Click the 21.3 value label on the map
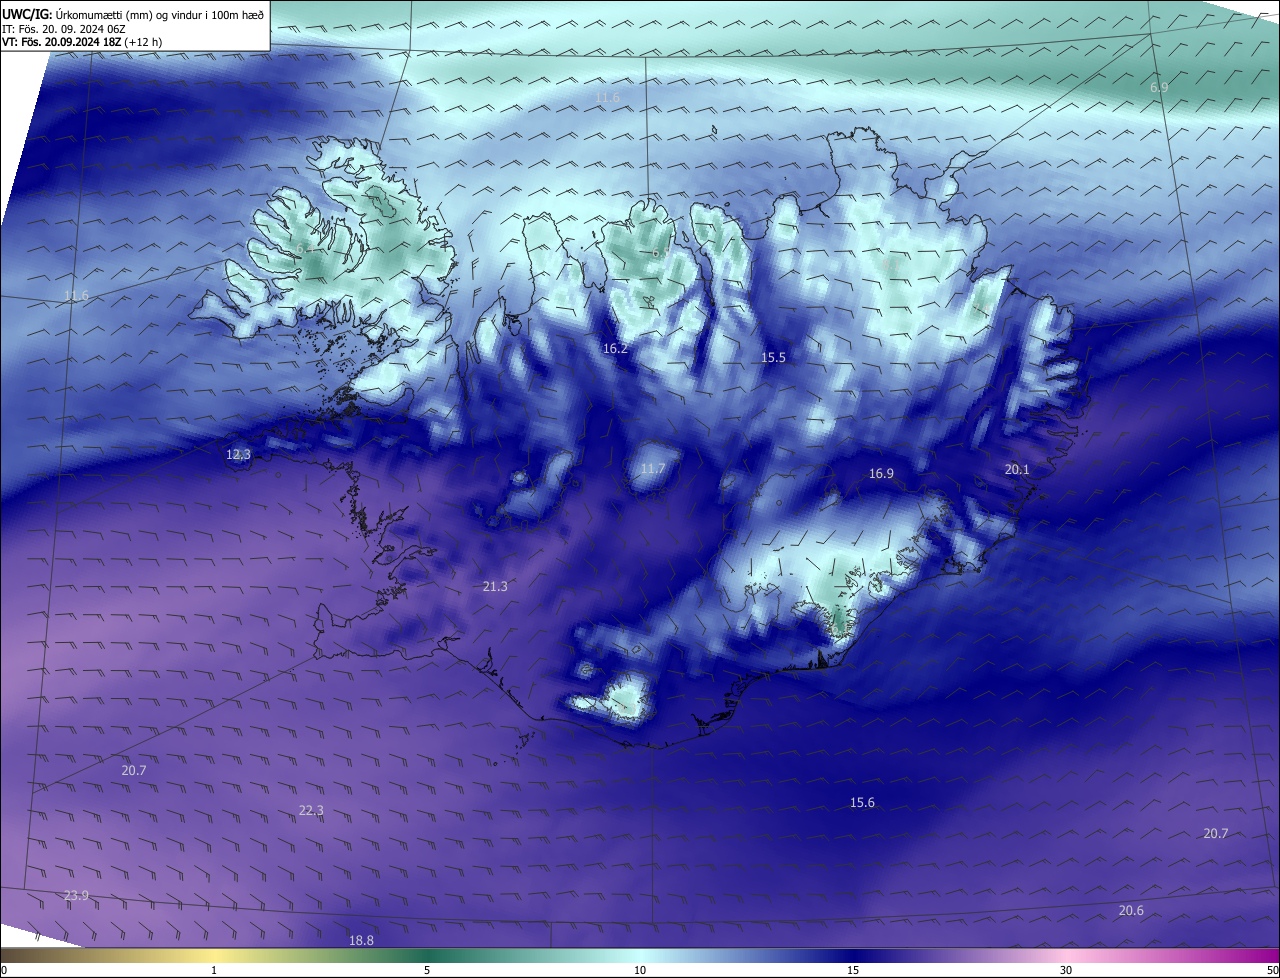Image resolution: width=1280 pixels, height=978 pixels. pyautogui.click(x=495, y=587)
